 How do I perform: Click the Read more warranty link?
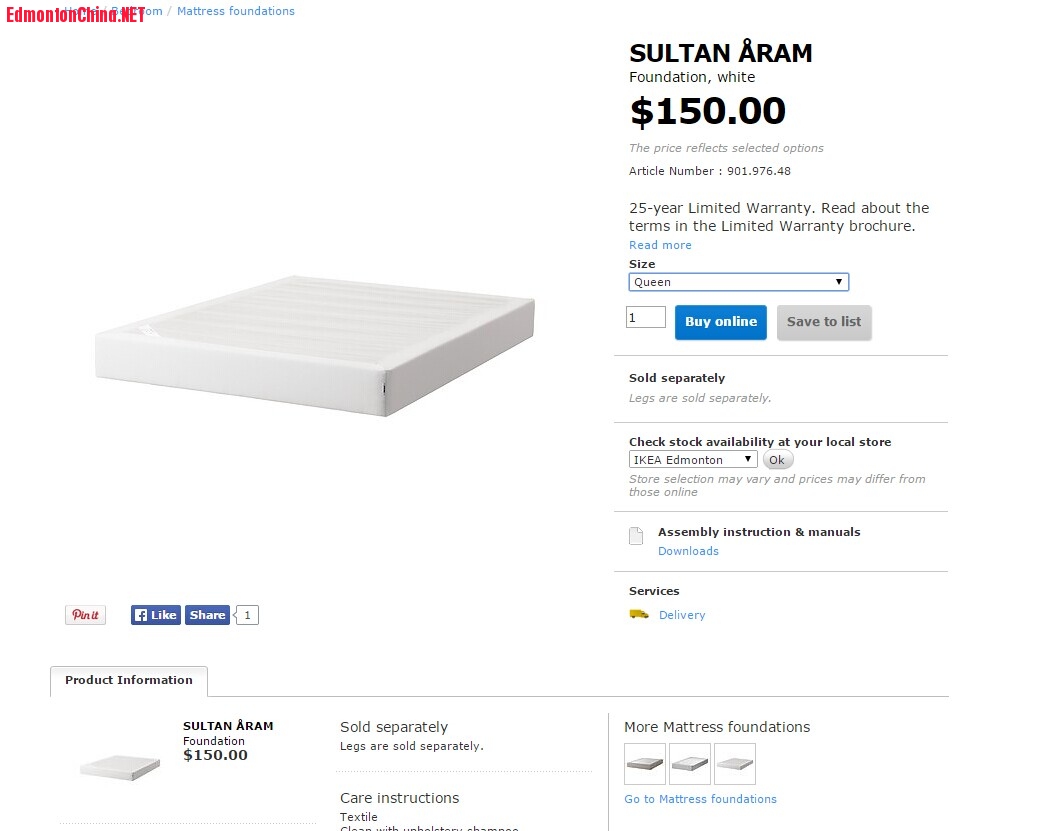pyautogui.click(x=660, y=245)
